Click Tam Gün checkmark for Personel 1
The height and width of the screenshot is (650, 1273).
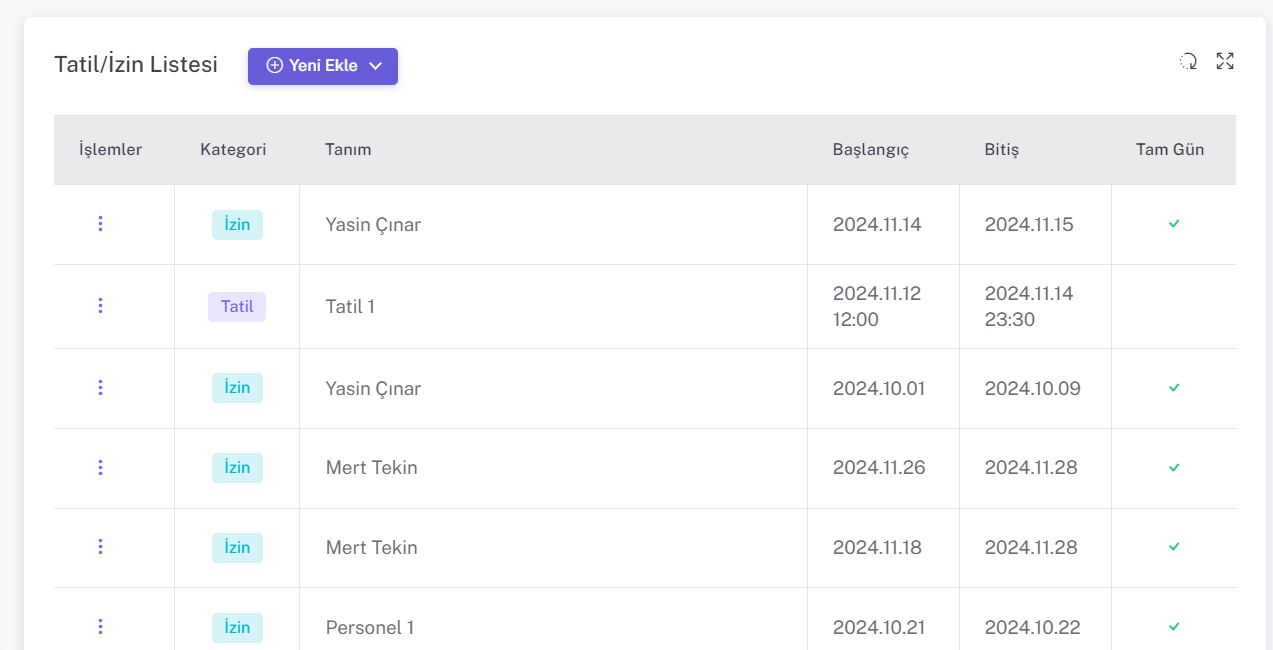1174,627
